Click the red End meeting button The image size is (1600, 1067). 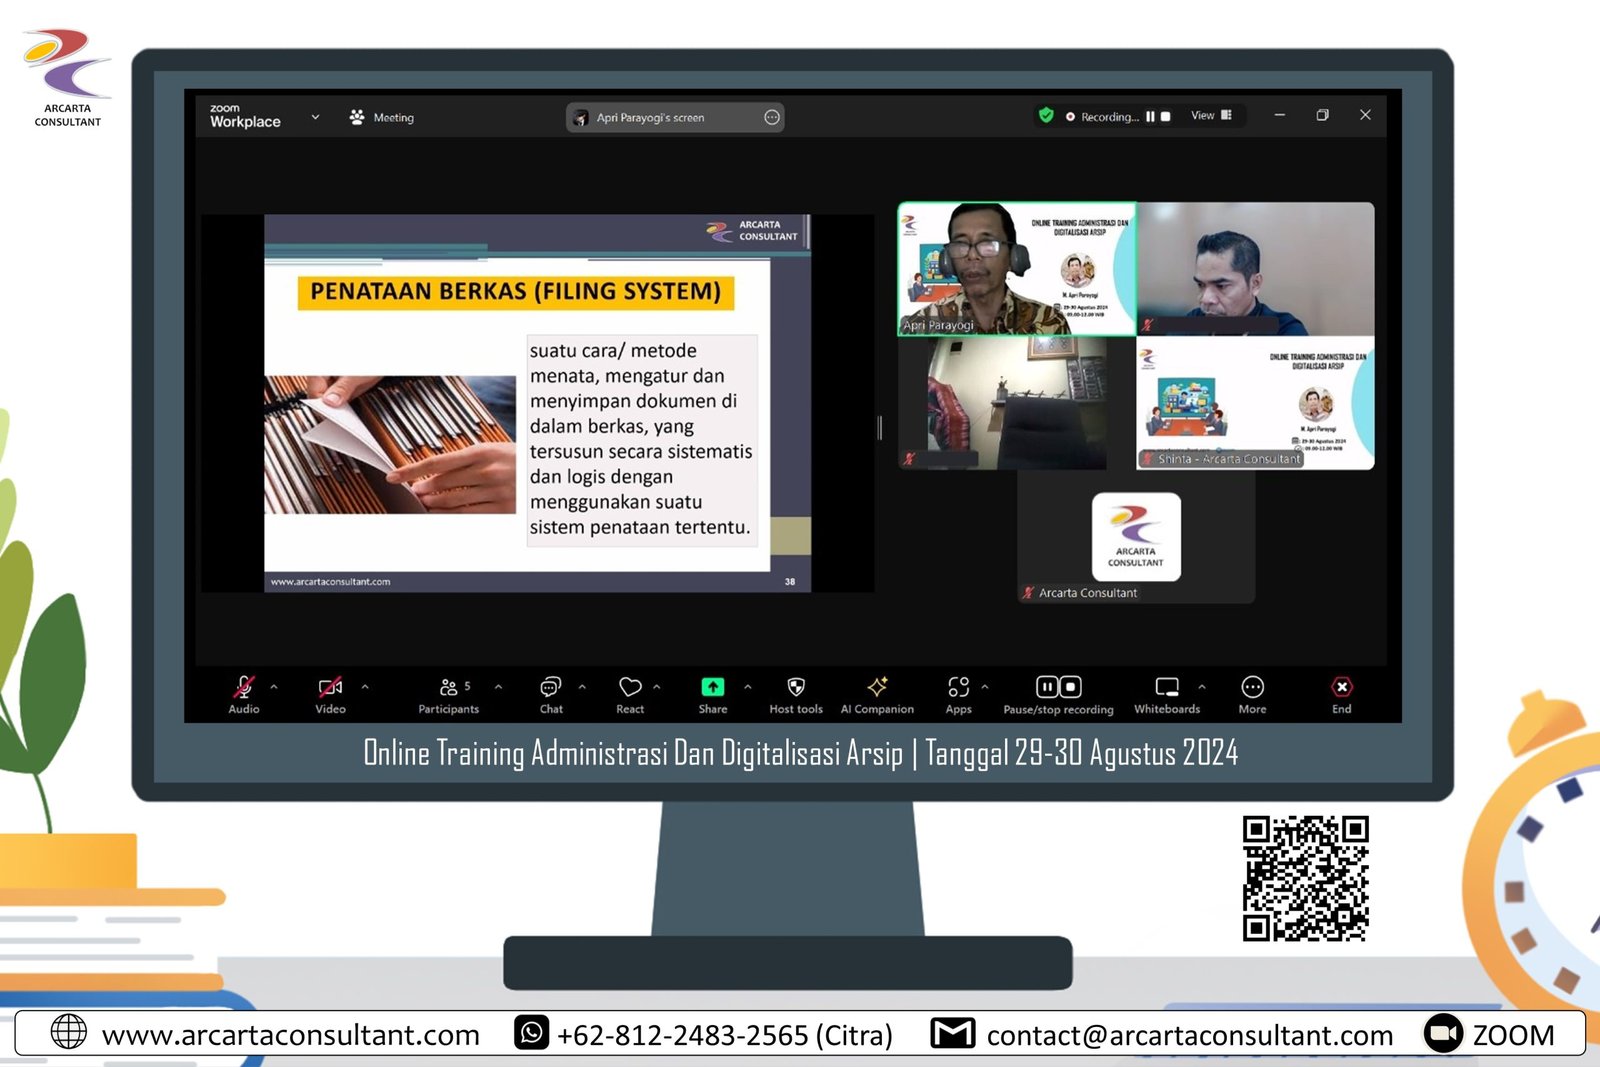1341,688
